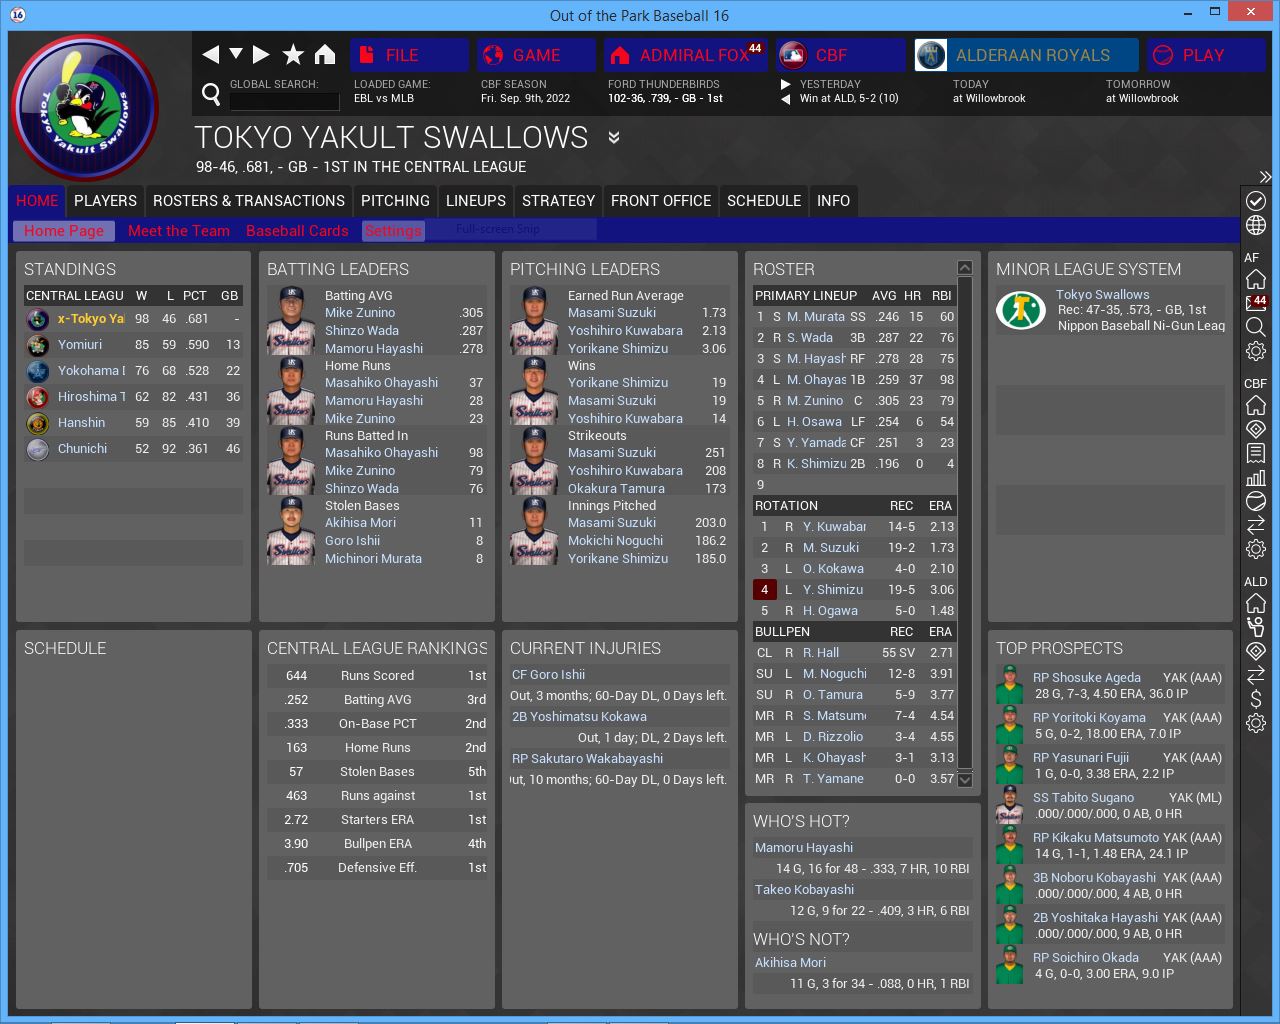Open closer R. Hall in bullpen list

click(821, 653)
